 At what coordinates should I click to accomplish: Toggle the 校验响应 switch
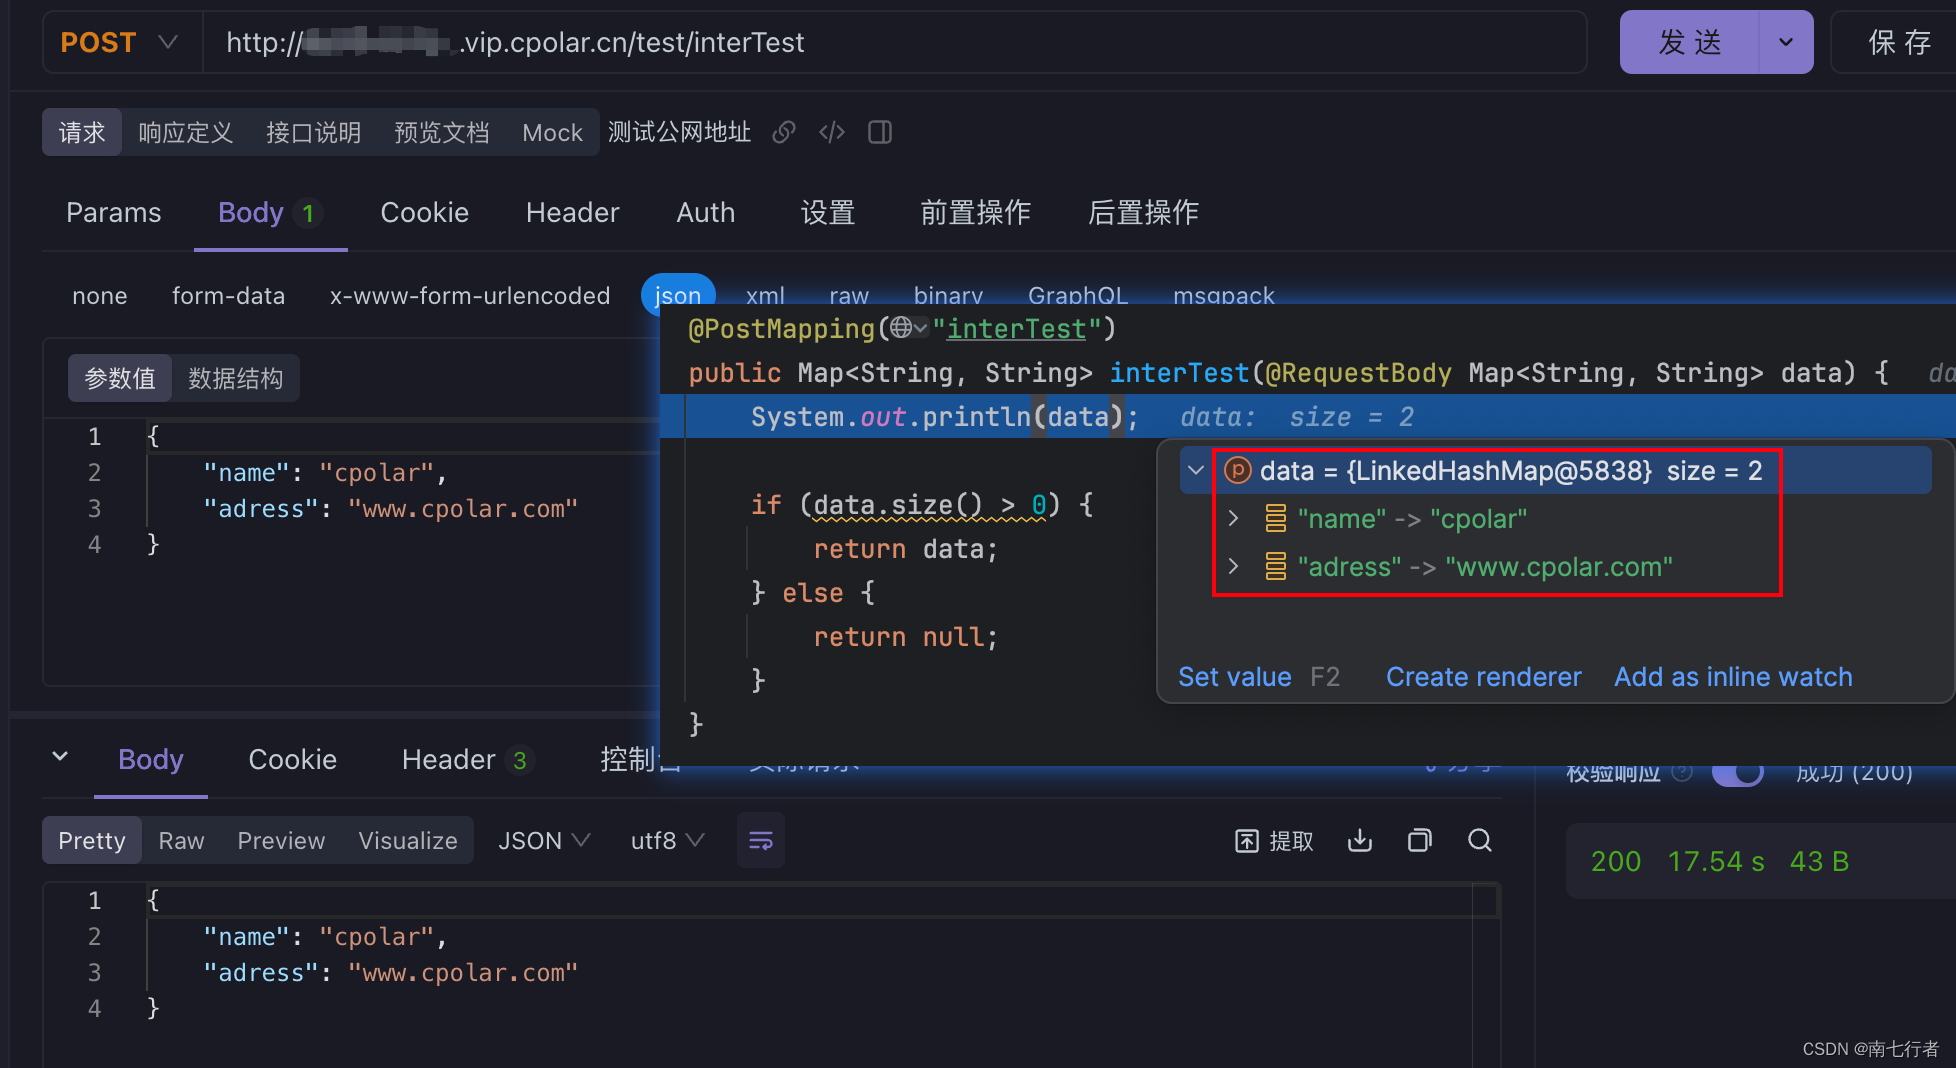1738,774
